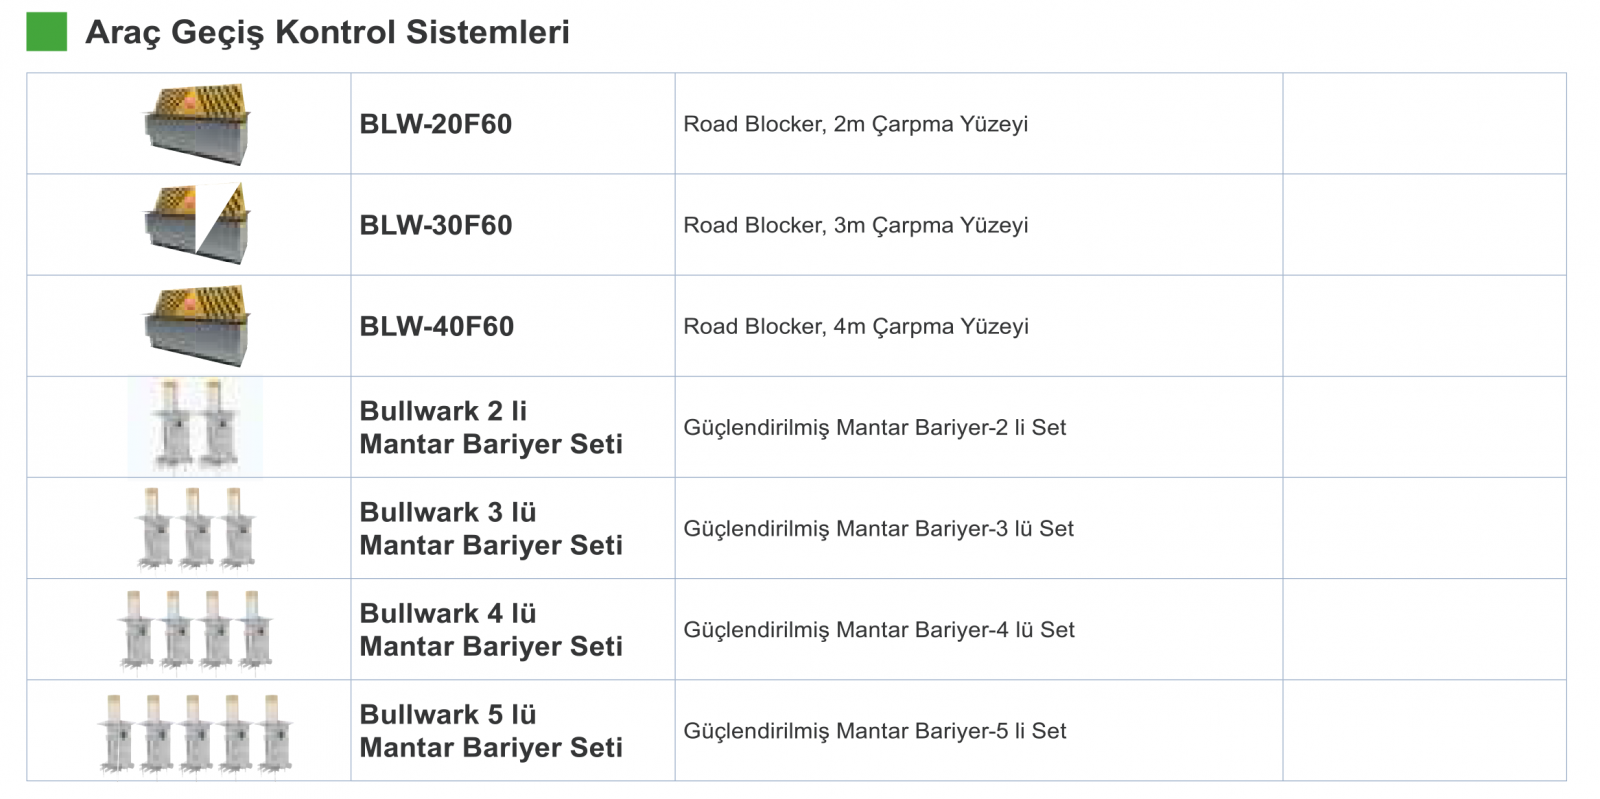This screenshot has width=1600, height=799.
Task: Select the Araç Geçiş Kontrol Sistemleri heading
Action: pos(327,32)
